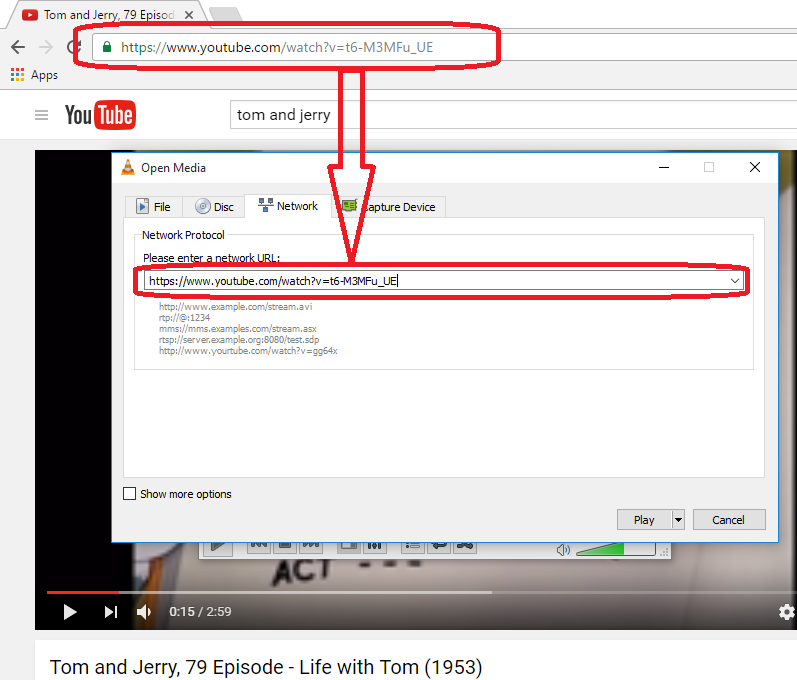Viewport: 797px width, 680px height.
Task: Click example rtsp://server.example.org:8080/test.sdp
Action: (239, 339)
